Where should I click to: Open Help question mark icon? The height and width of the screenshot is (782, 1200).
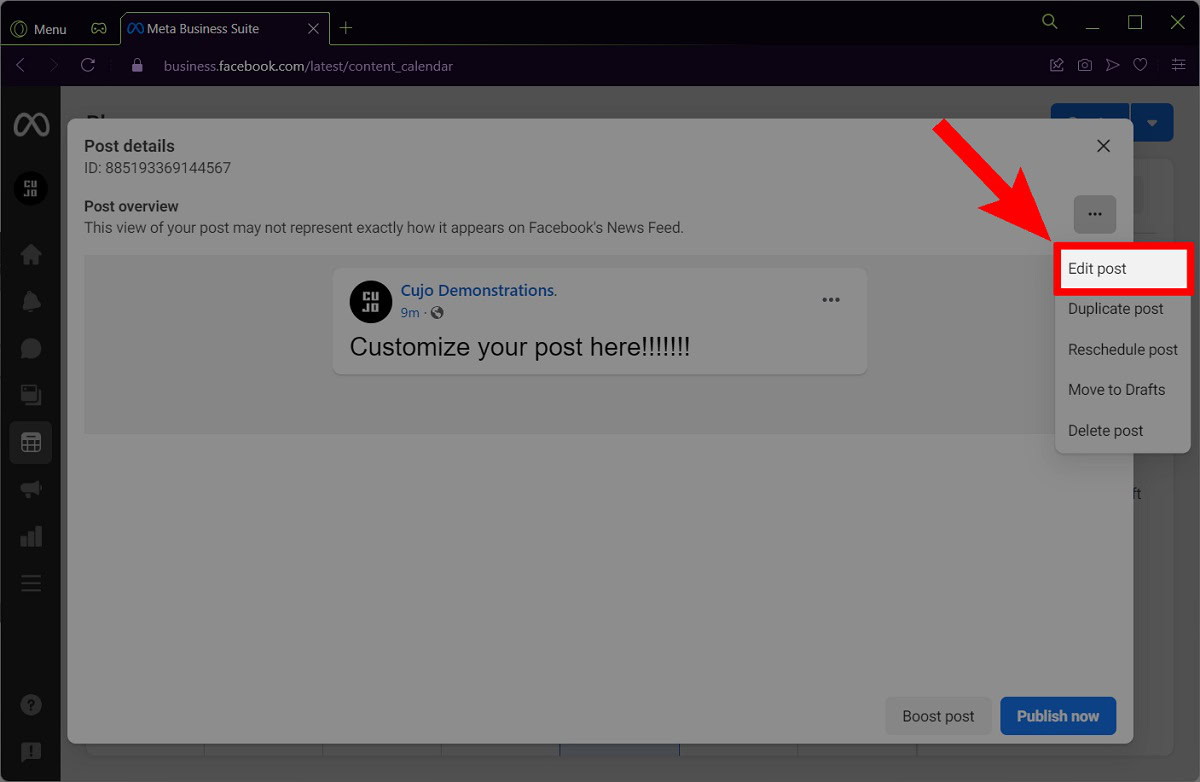[31, 705]
